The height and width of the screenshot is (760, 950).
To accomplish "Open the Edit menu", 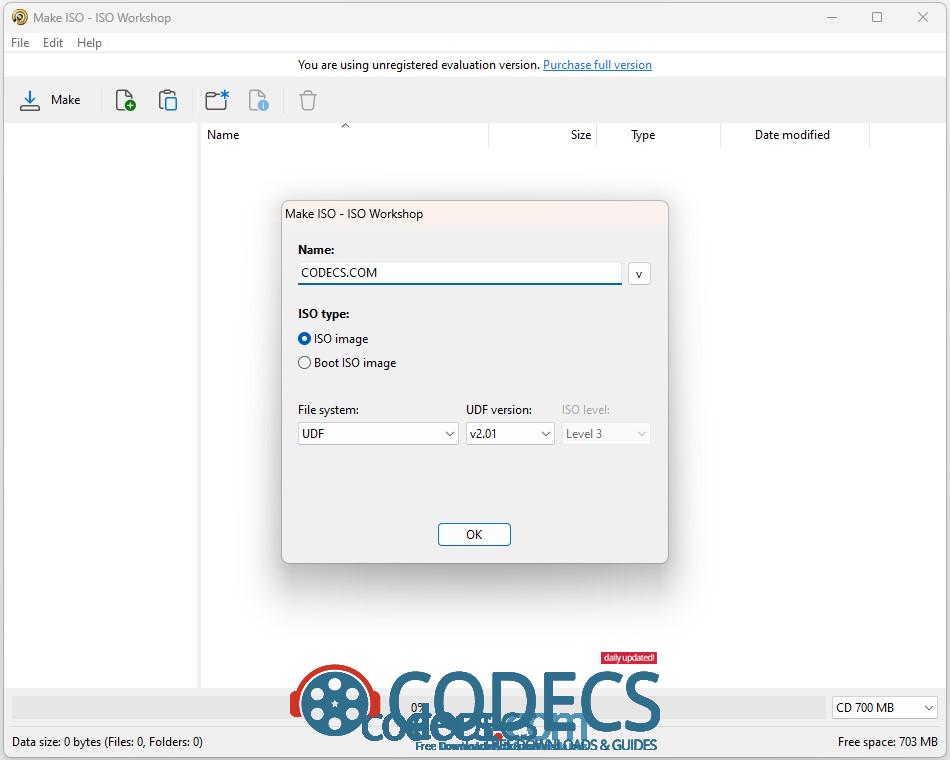I will pyautogui.click(x=53, y=43).
